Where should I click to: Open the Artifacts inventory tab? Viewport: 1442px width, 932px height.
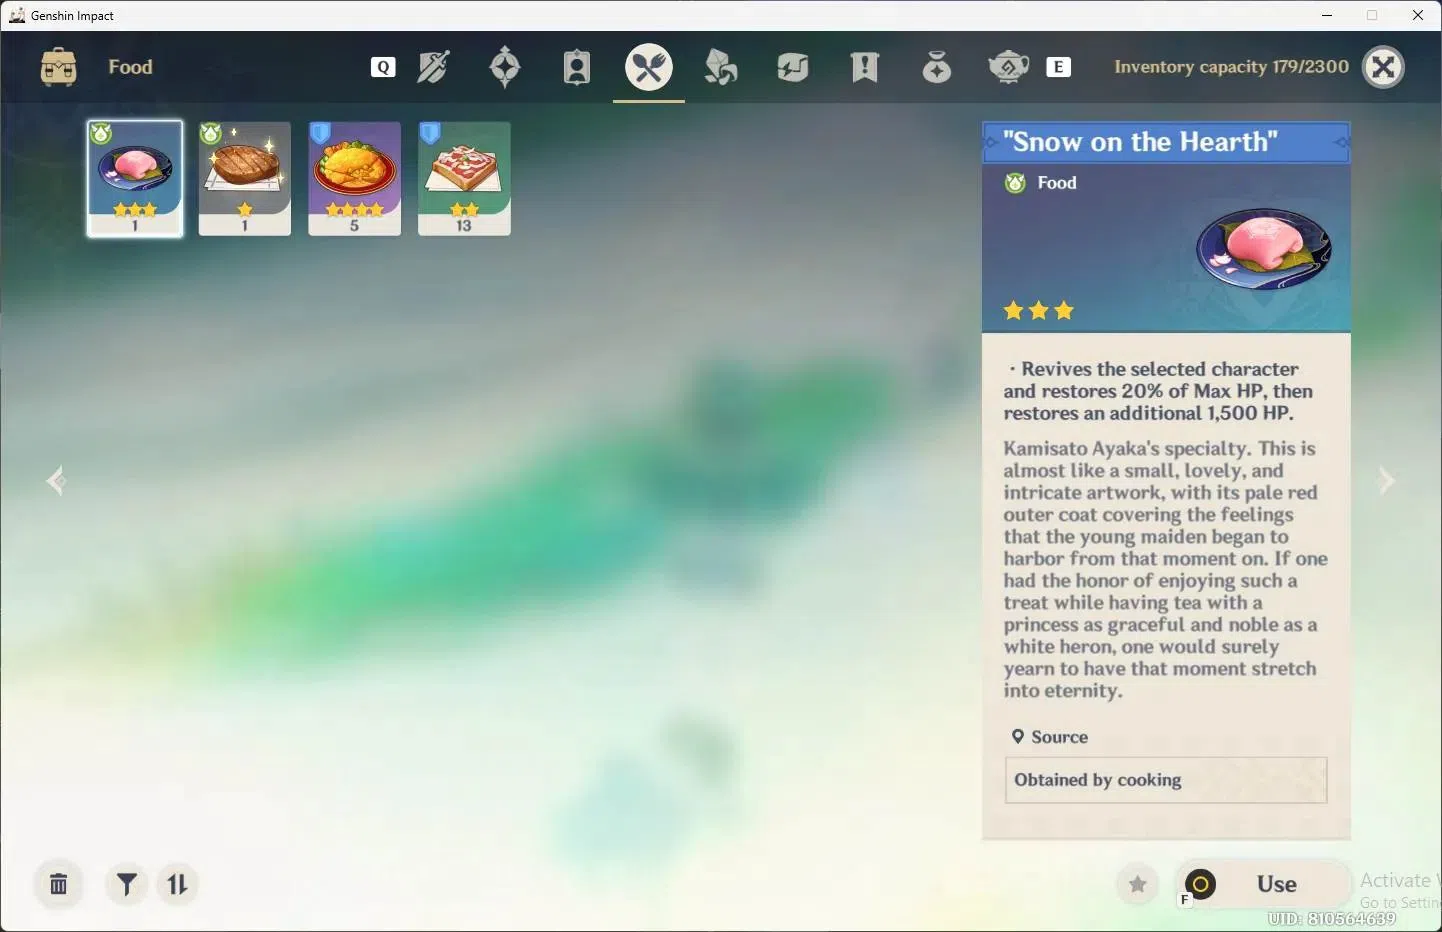pyautogui.click(x=505, y=67)
